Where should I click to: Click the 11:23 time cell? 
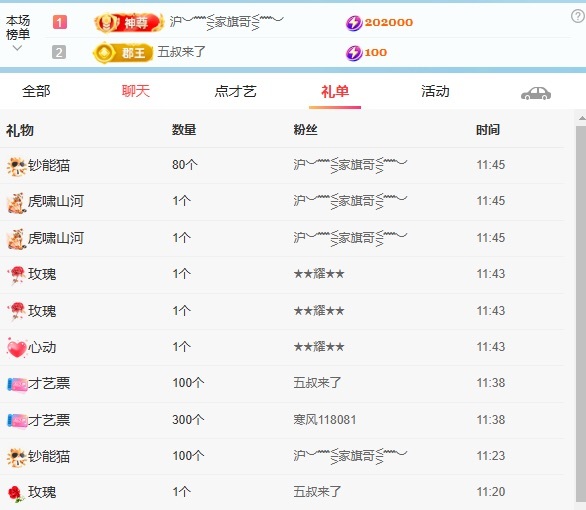[x=491, y=456]
